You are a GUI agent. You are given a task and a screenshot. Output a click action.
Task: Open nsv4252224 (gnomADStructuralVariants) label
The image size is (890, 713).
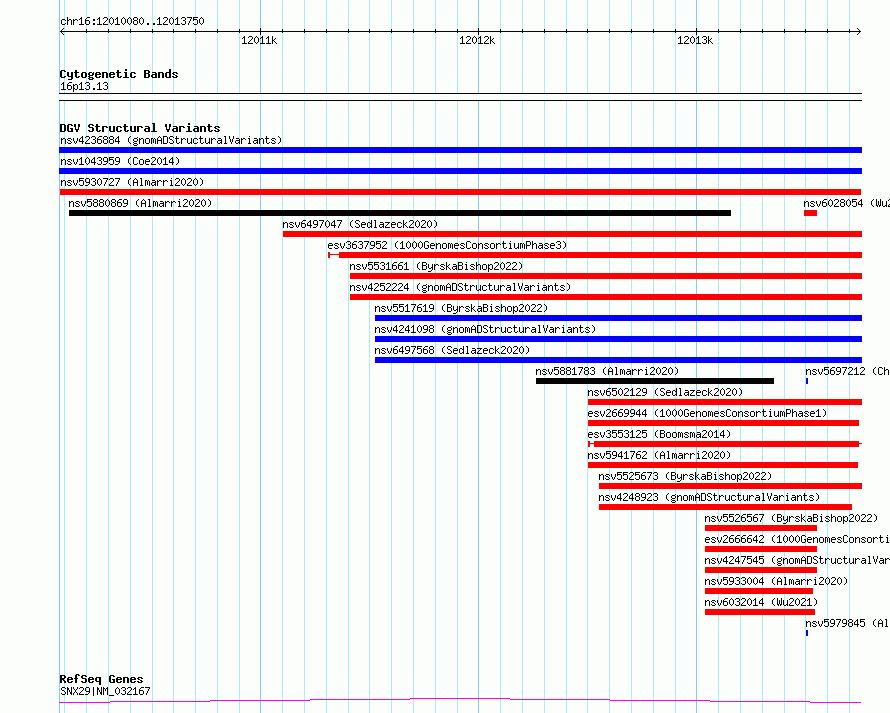[x=460, y=287]
